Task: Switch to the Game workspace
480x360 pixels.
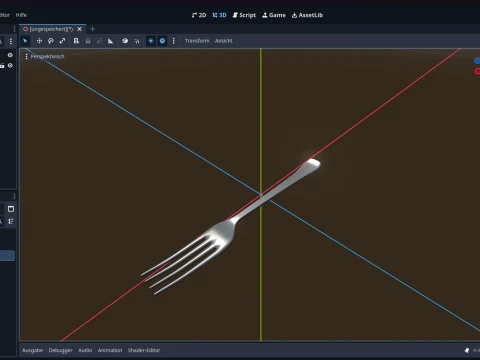Action: point(274,15)
